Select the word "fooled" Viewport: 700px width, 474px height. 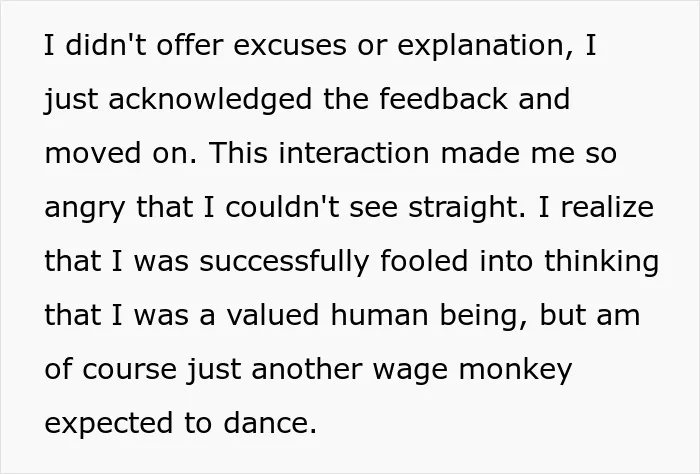coord(424,261)
